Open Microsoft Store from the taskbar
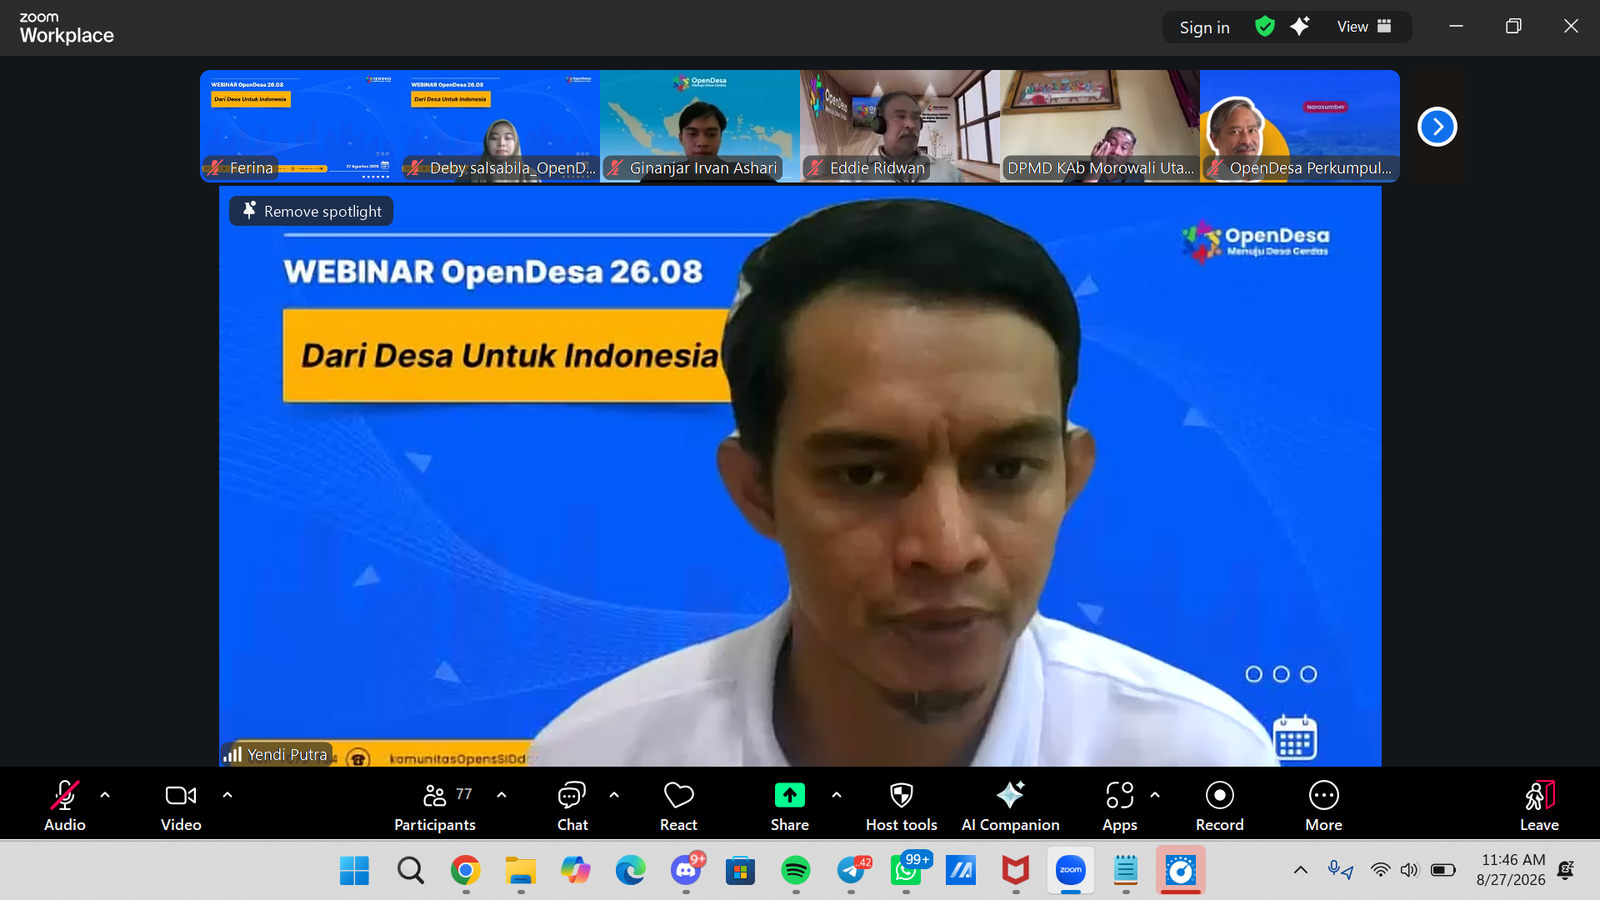This screenshot has width=1600, height=900. (x=740, y=871)
